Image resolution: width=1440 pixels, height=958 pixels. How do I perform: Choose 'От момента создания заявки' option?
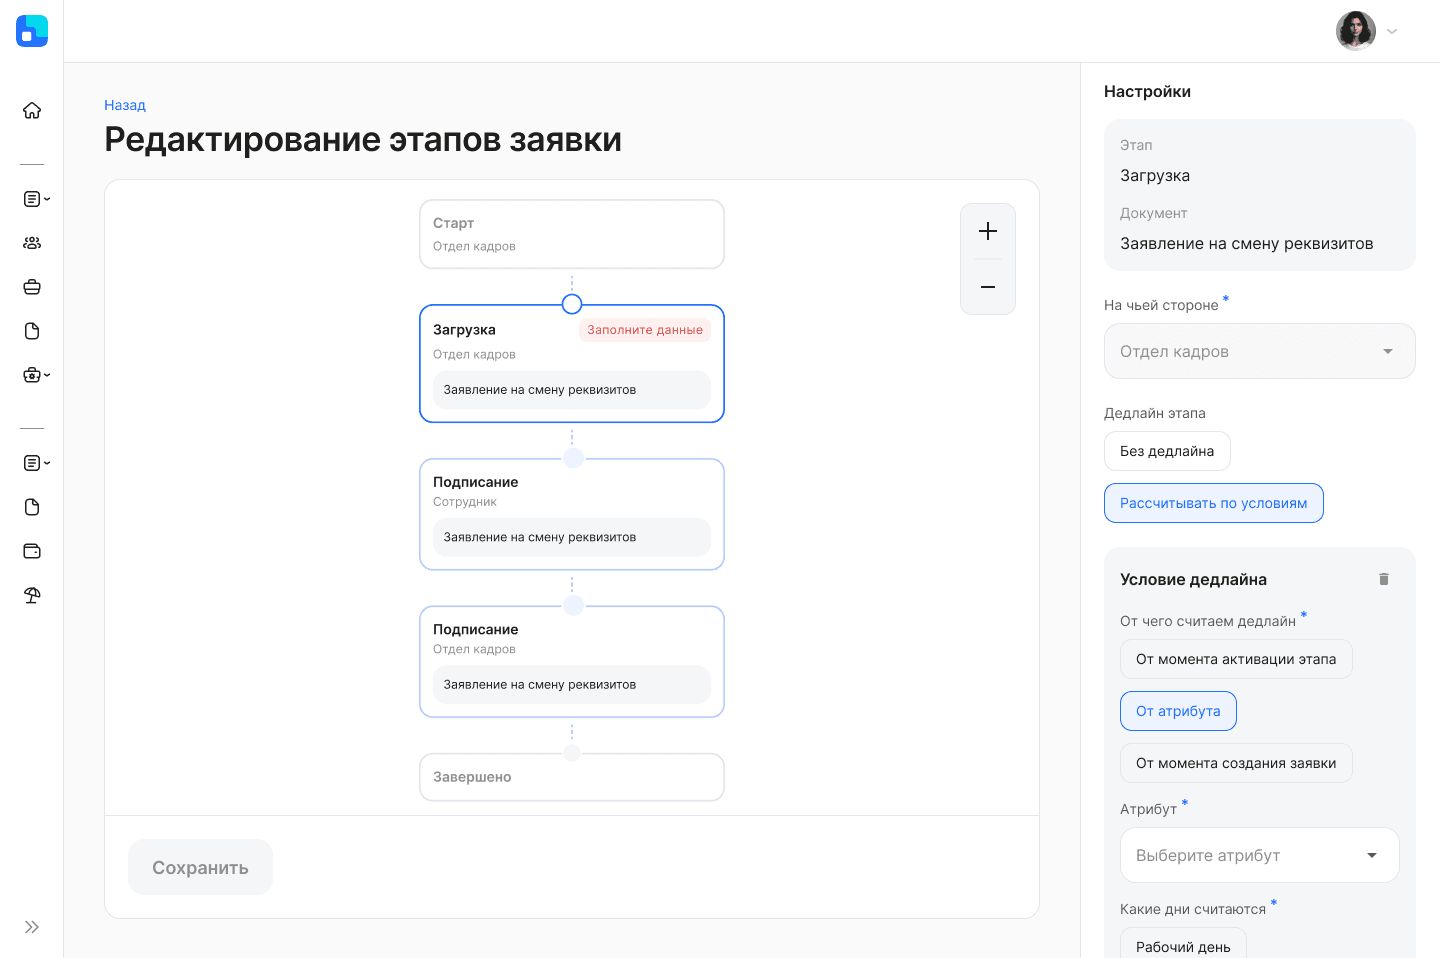tap(1236, 763)
